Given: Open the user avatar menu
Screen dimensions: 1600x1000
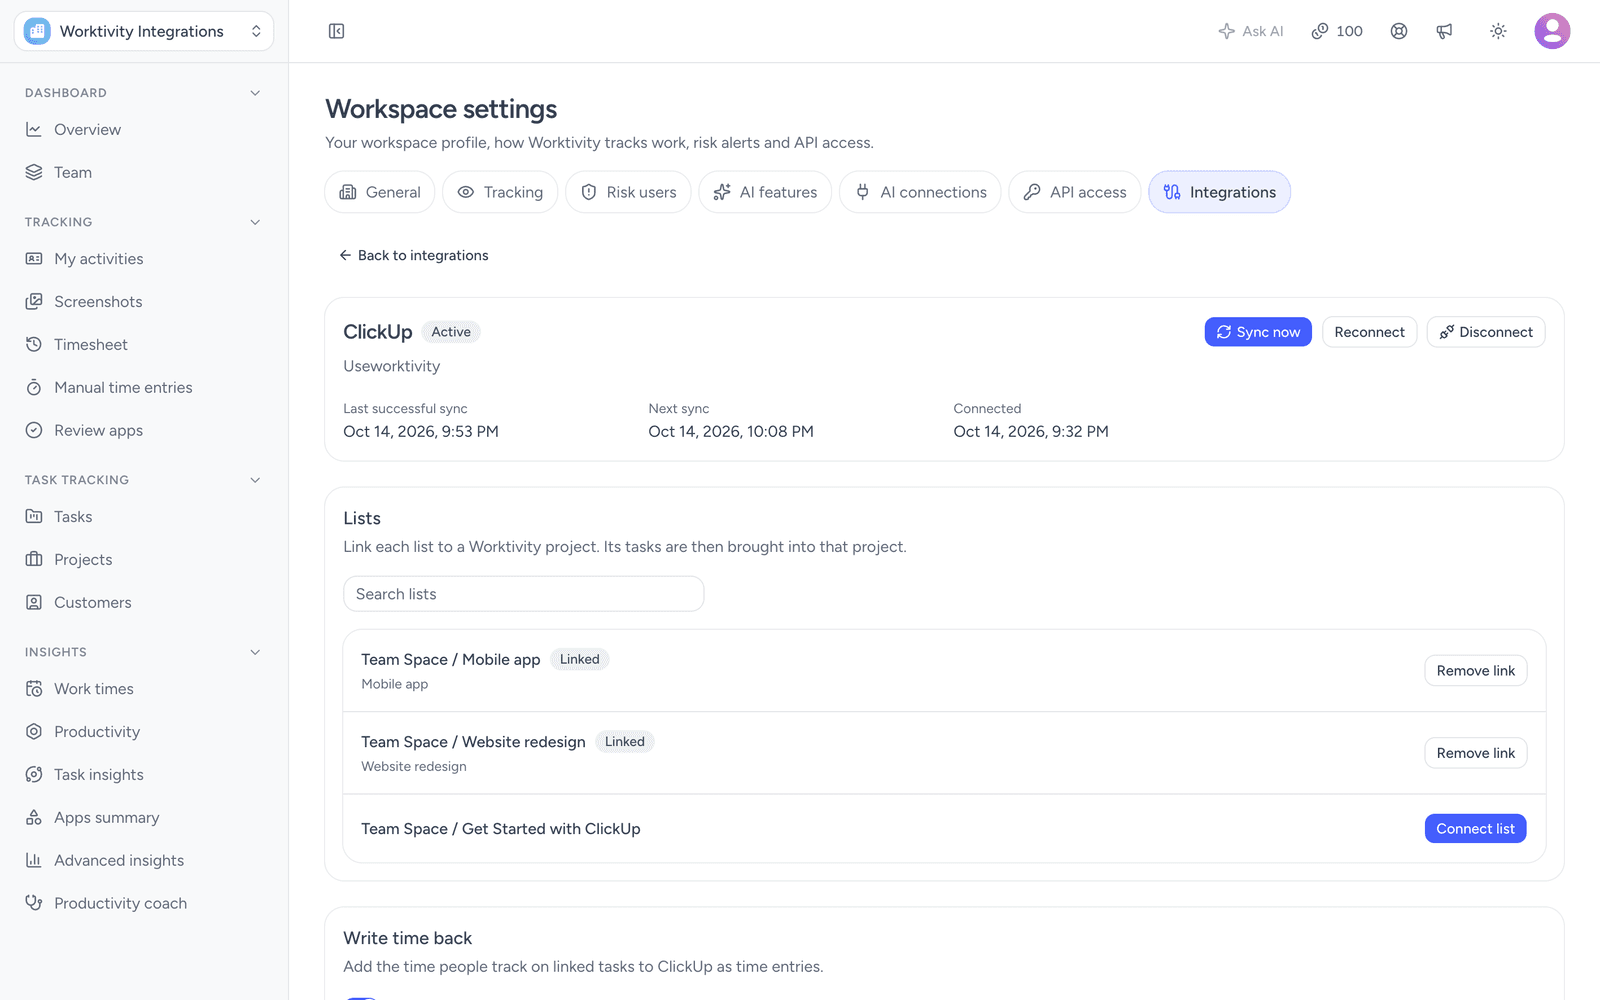Looking at the screenshot, I should pyautogui.click(x=1552, y=31).
